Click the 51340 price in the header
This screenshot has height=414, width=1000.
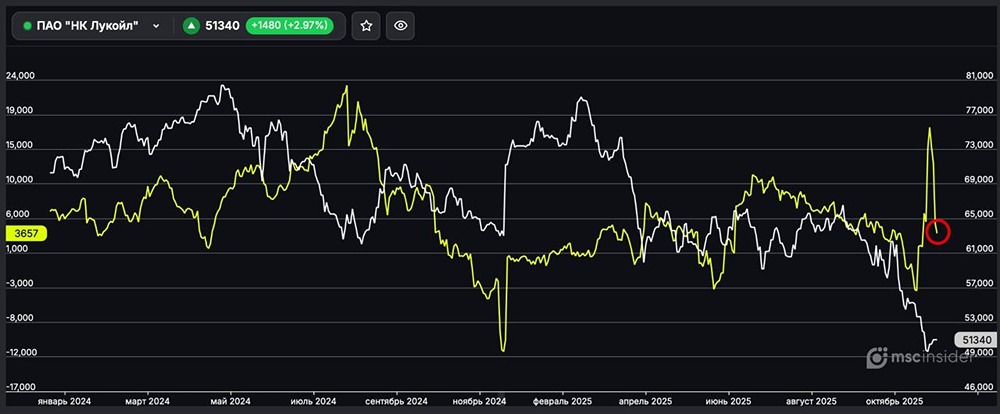pyautogui.click(x=221, y=26)
